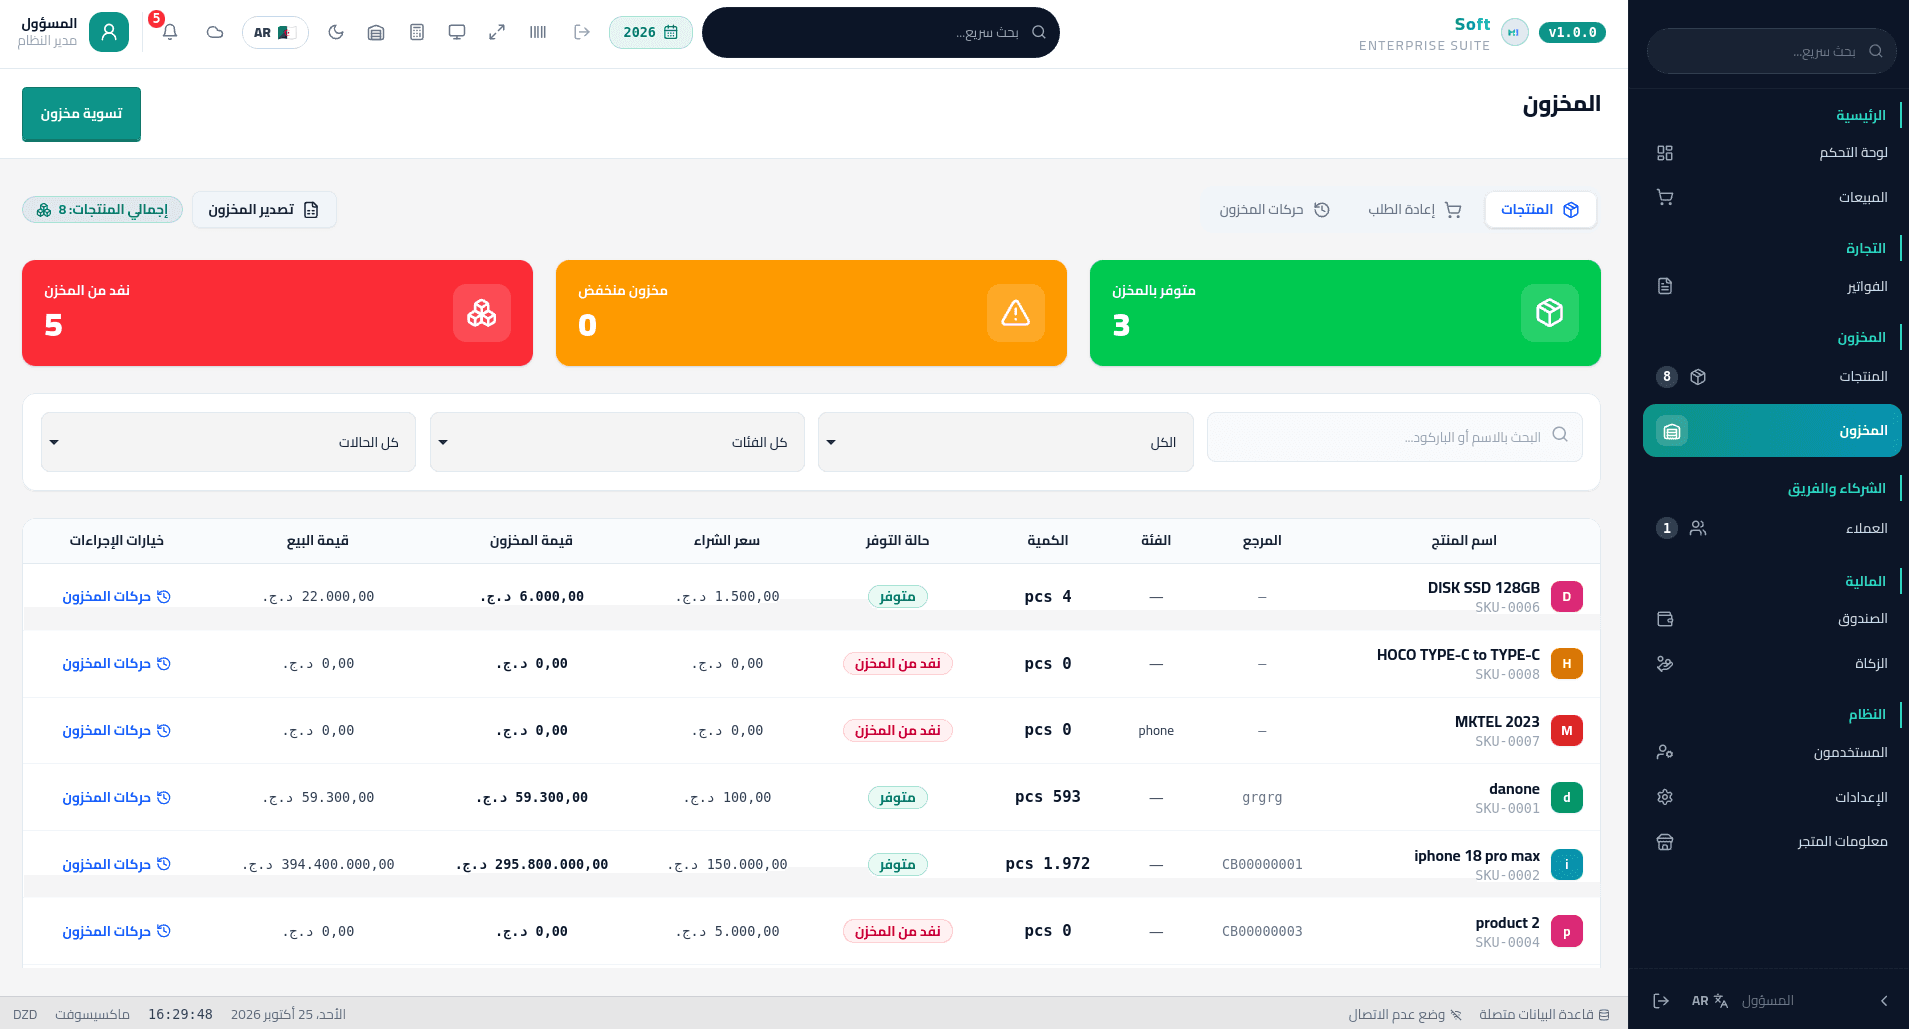
Task: Select the المنتجات tab
Action: [1540, 210]
